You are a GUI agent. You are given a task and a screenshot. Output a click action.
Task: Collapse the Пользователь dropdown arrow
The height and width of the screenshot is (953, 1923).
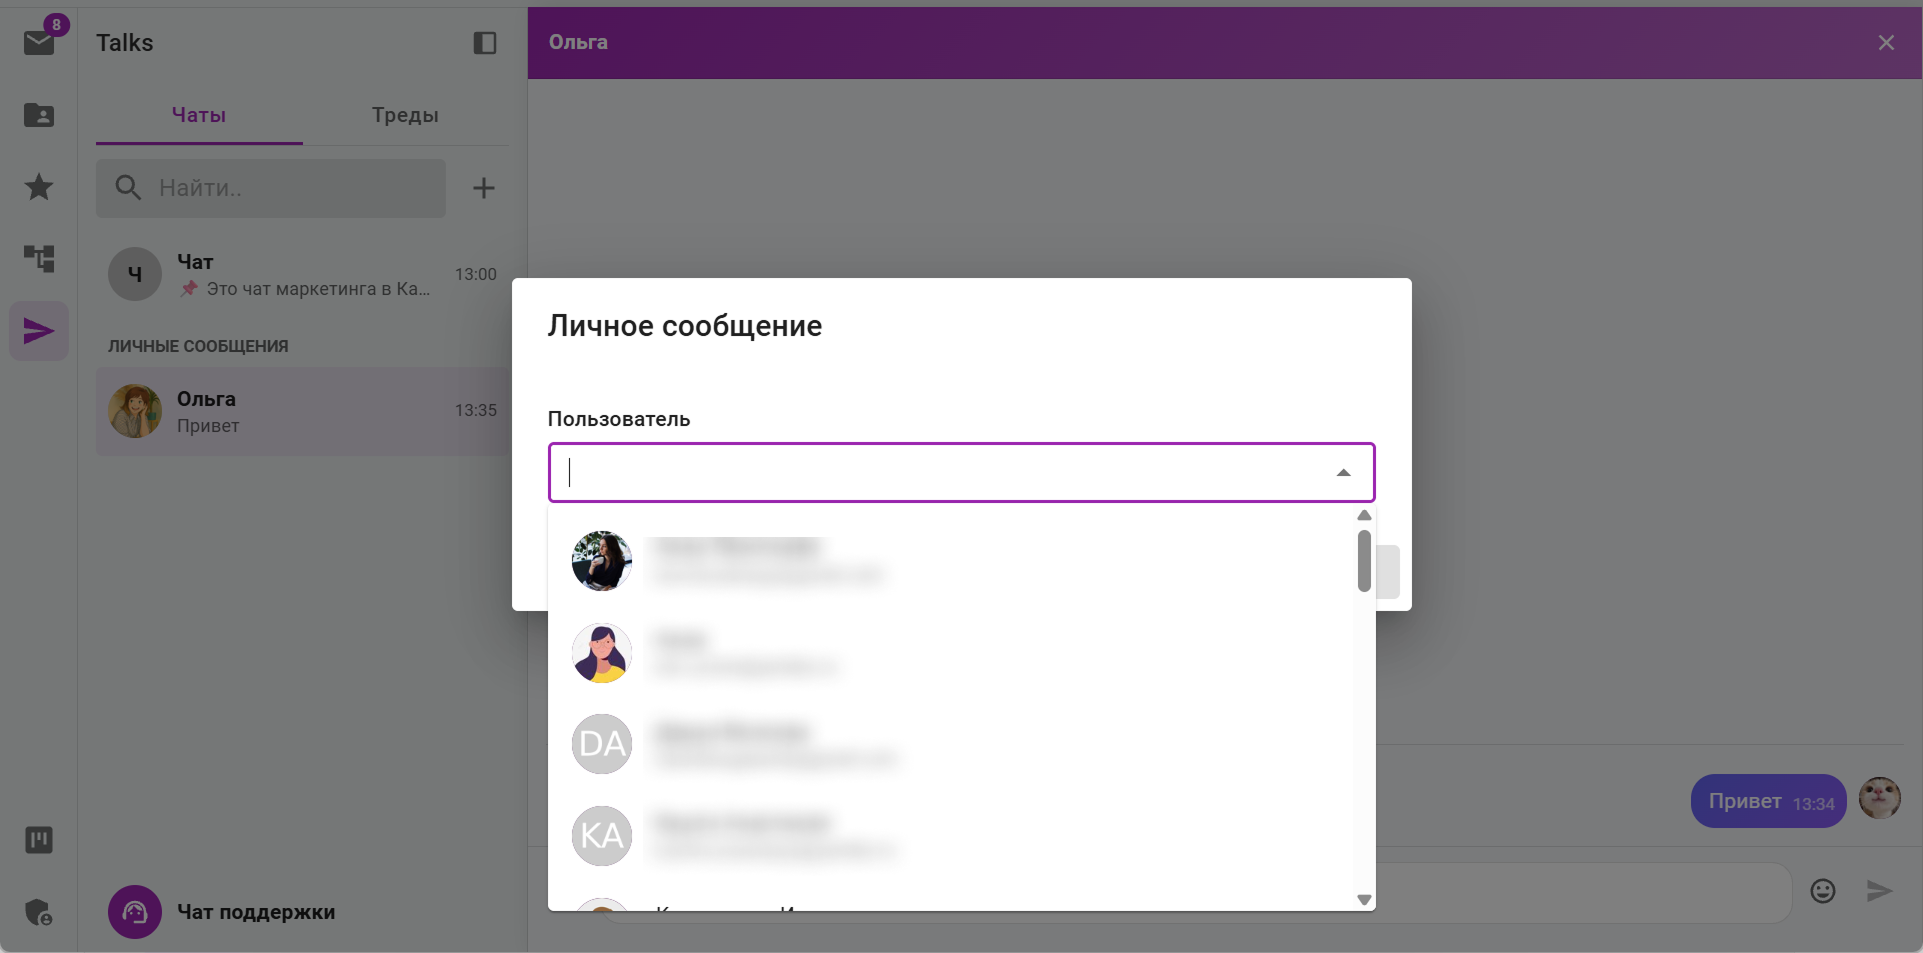[1344, 473]
